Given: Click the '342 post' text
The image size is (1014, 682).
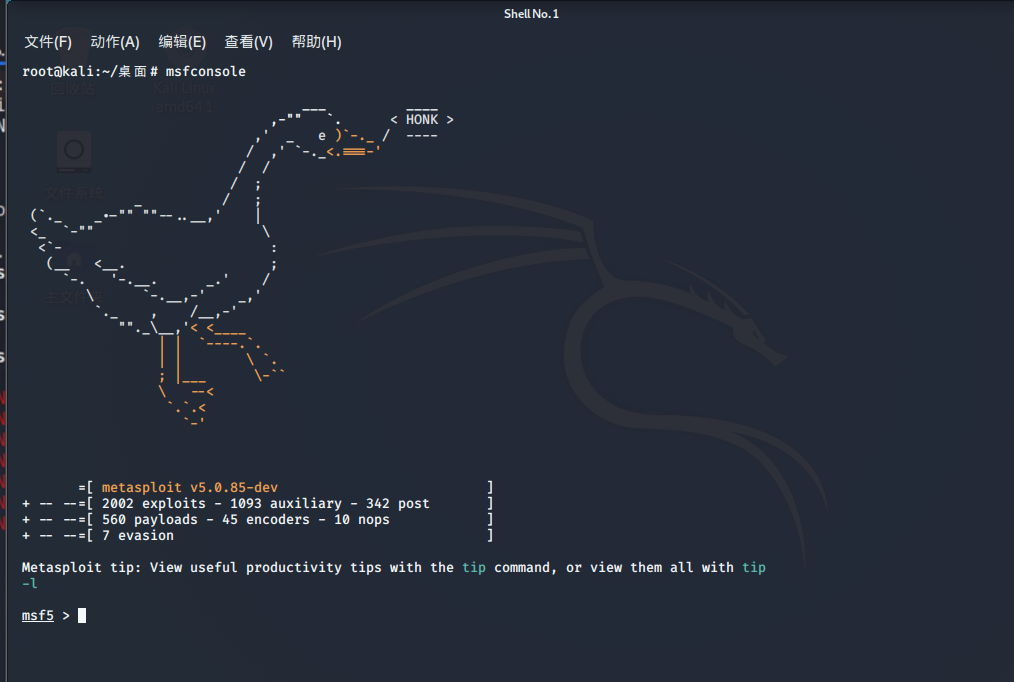Looking at the screenshot, I should tap(398, 504).
